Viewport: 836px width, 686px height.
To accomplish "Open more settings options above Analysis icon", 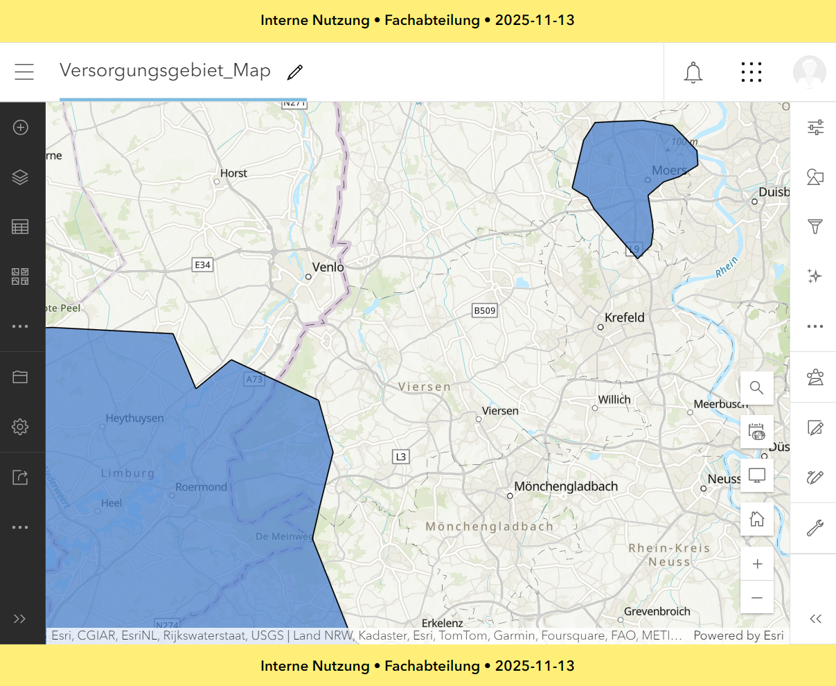I will pyautogui.click(x=815, y=326).
